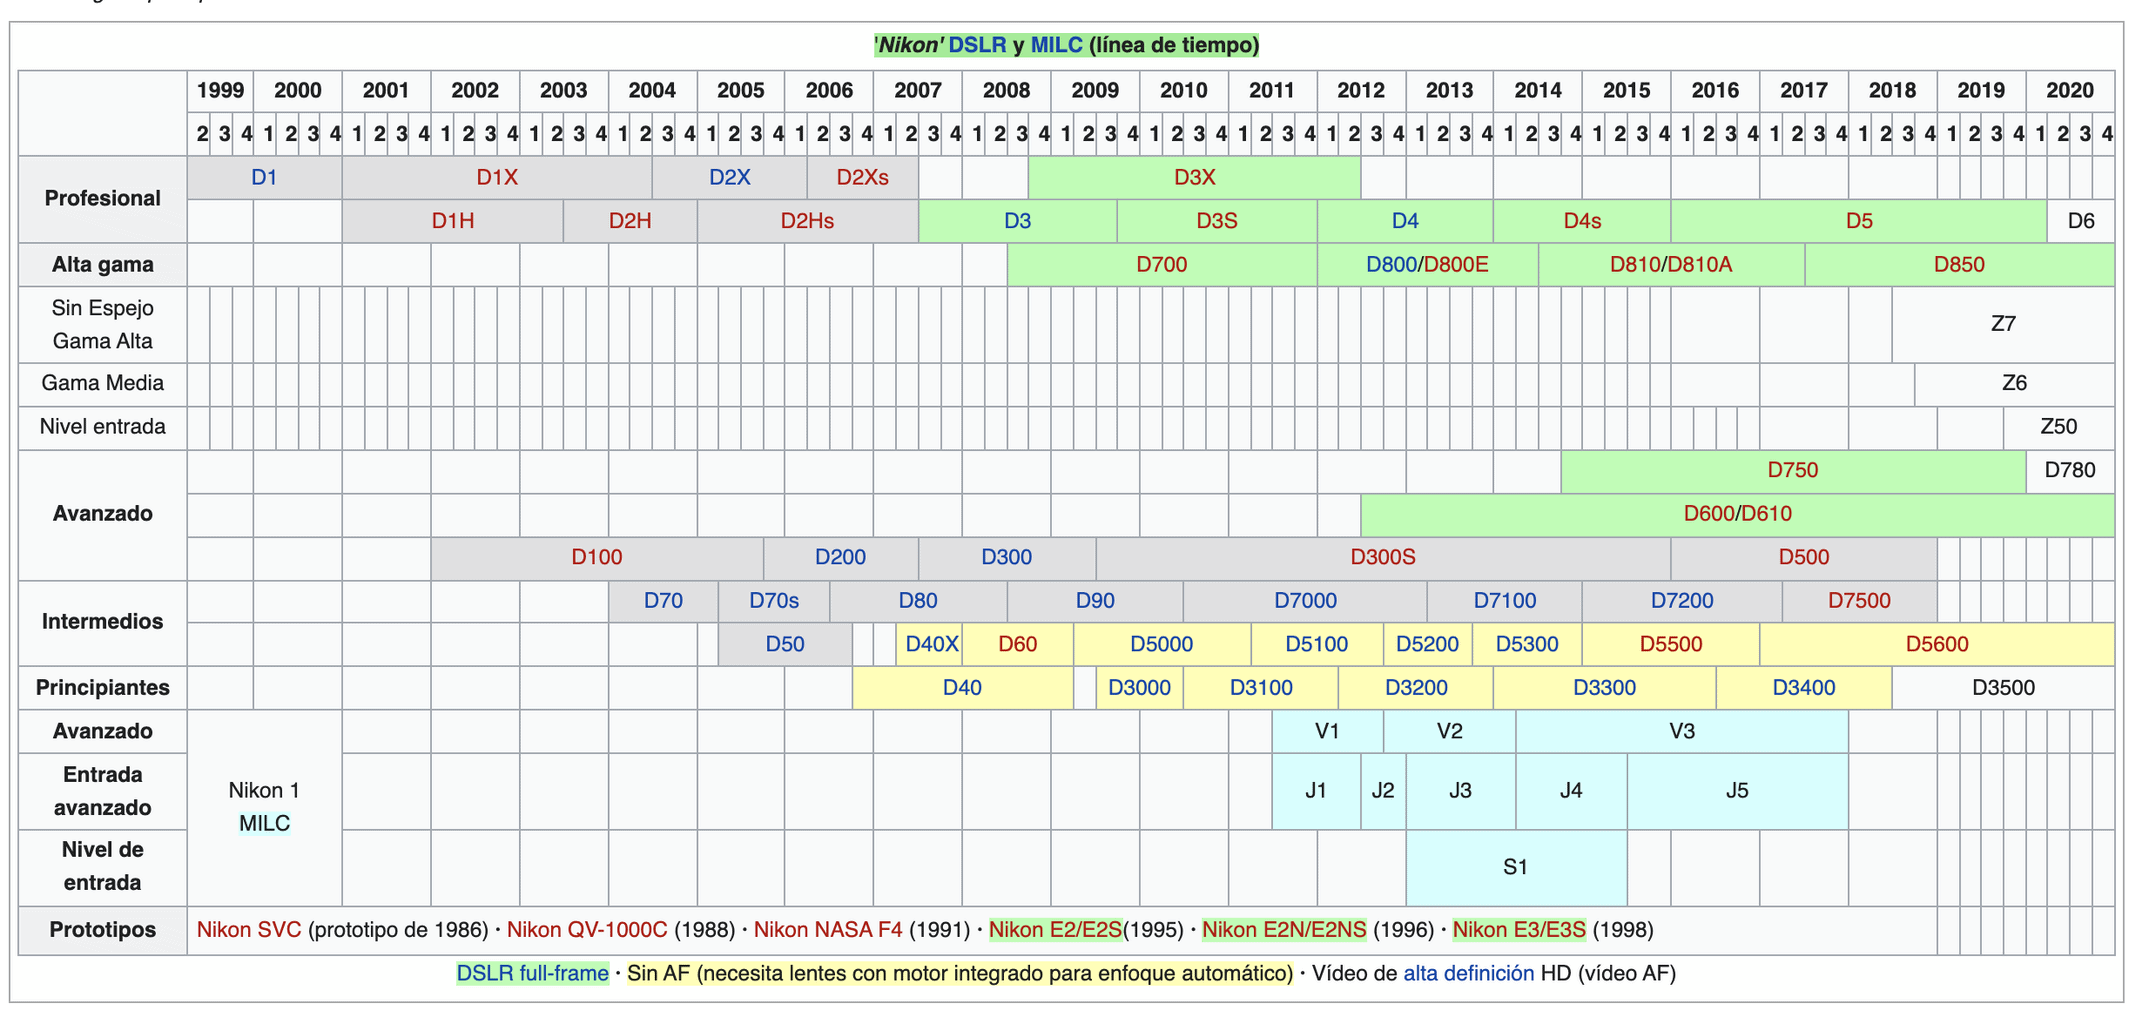Open the D810A link
Viewport: 2149px width, 1024px height.
[x=1699, y=265]
